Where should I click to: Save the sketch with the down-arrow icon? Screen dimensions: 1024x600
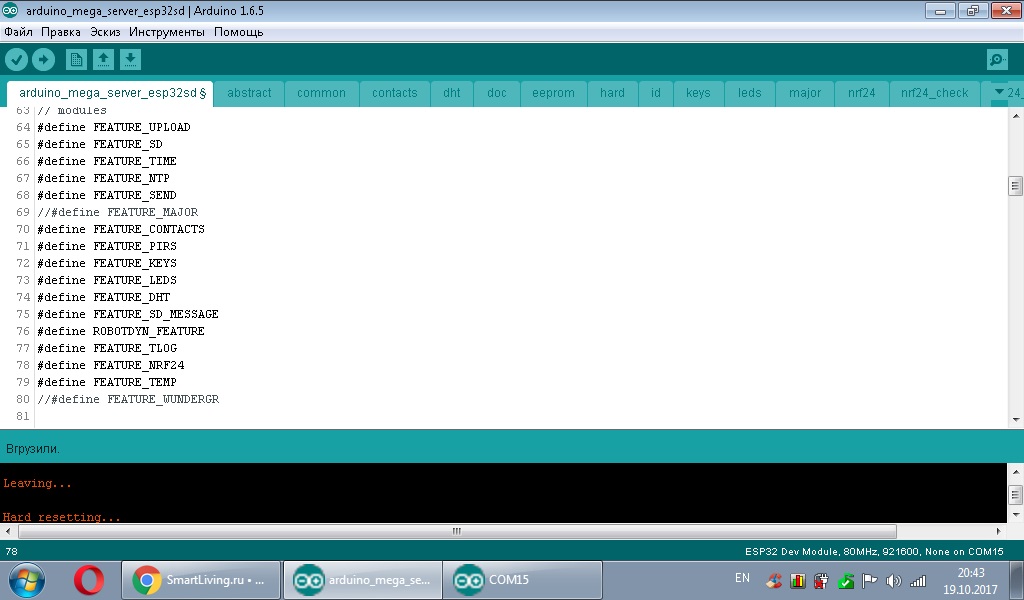(130, 60)
